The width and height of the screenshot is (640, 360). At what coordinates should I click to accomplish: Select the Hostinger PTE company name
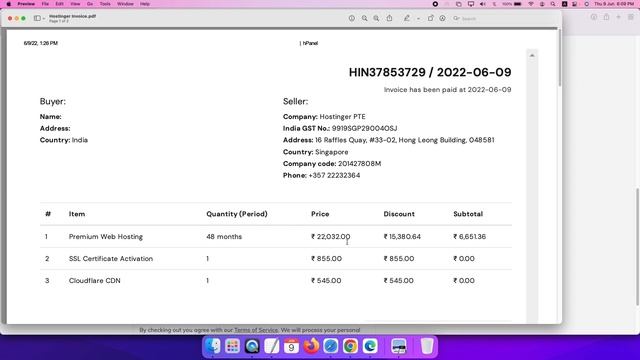[342, 117]
